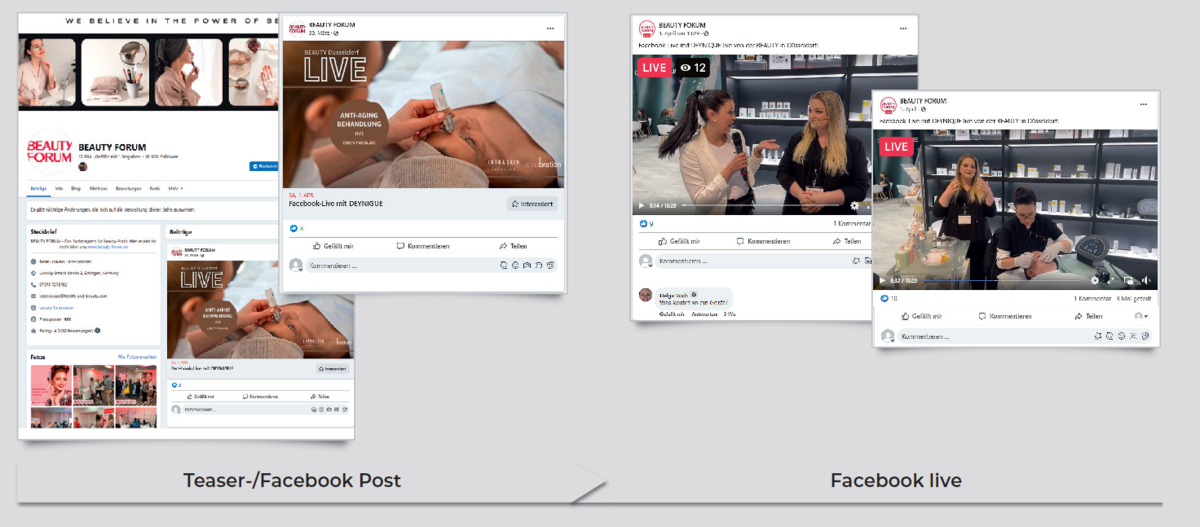
Task: Click the viewer count eye icon showing 12
Action: click(x=692, y=68)
